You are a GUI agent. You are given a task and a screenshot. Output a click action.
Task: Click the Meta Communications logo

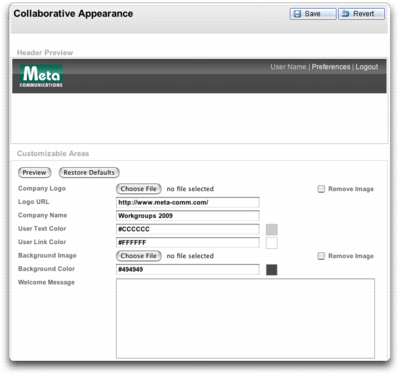point(41,76)
